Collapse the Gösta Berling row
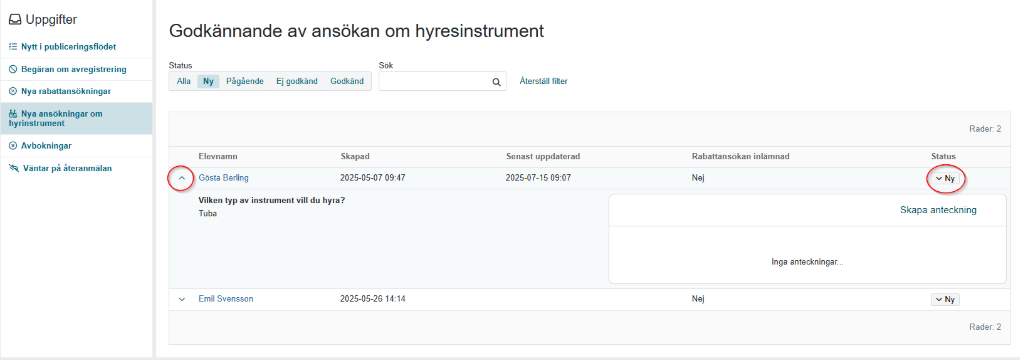1020x360 pixels. pos(182,178)
